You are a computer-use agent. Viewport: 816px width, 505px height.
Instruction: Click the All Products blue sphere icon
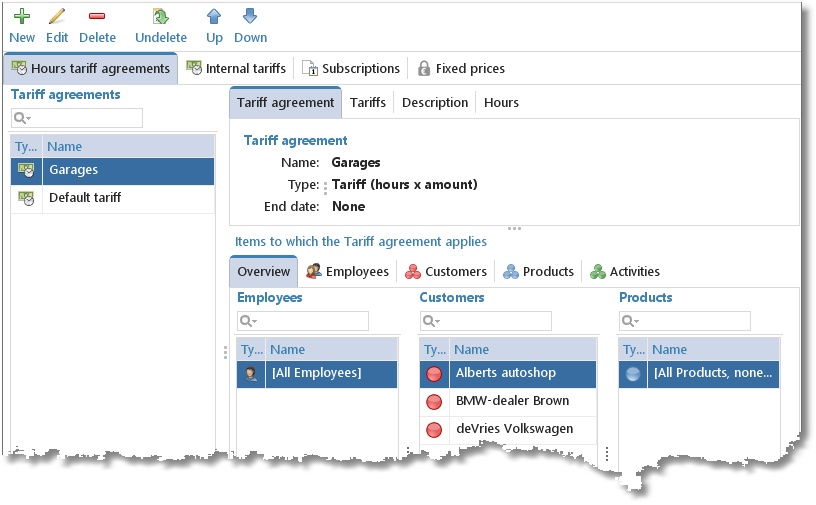click(633, 374)
